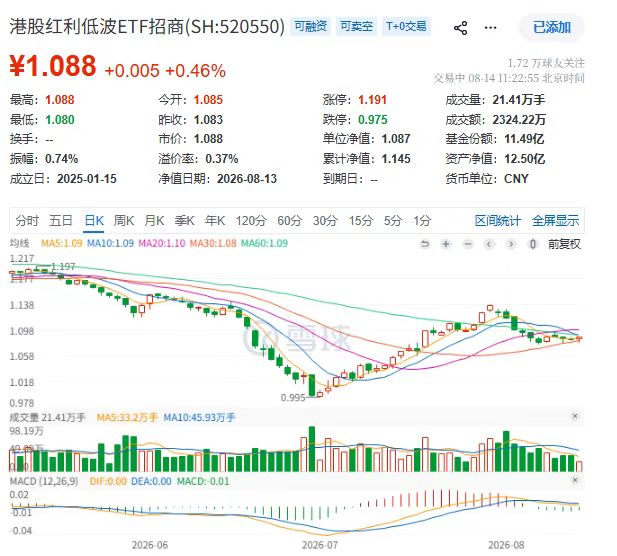This screenshot has height=556, width=617.
Task: Shift chart left with left chevron
Action: point(489,244)
